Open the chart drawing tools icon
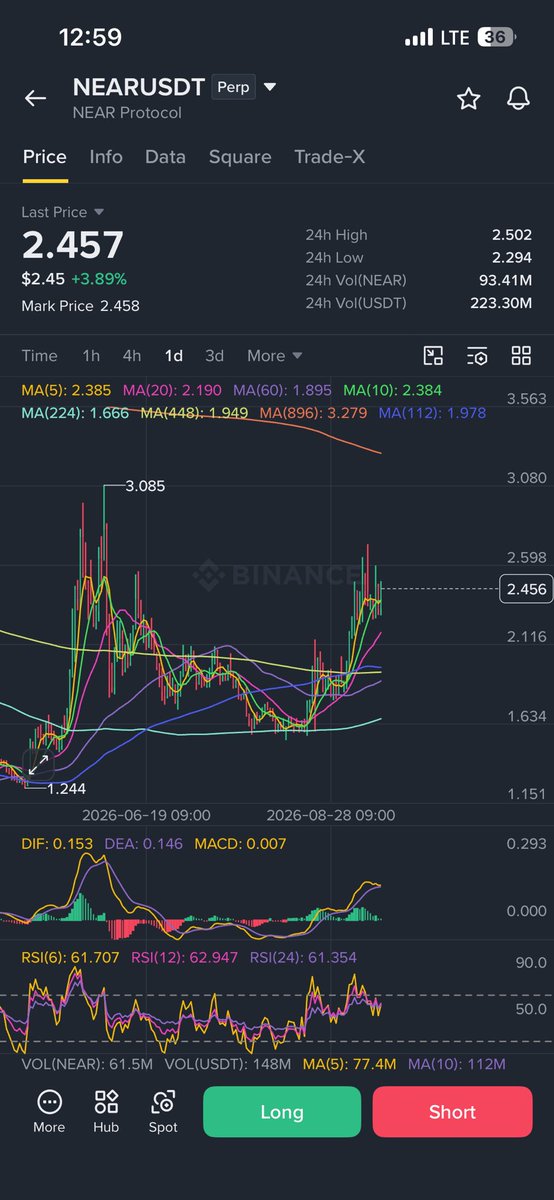 [433, 356]
